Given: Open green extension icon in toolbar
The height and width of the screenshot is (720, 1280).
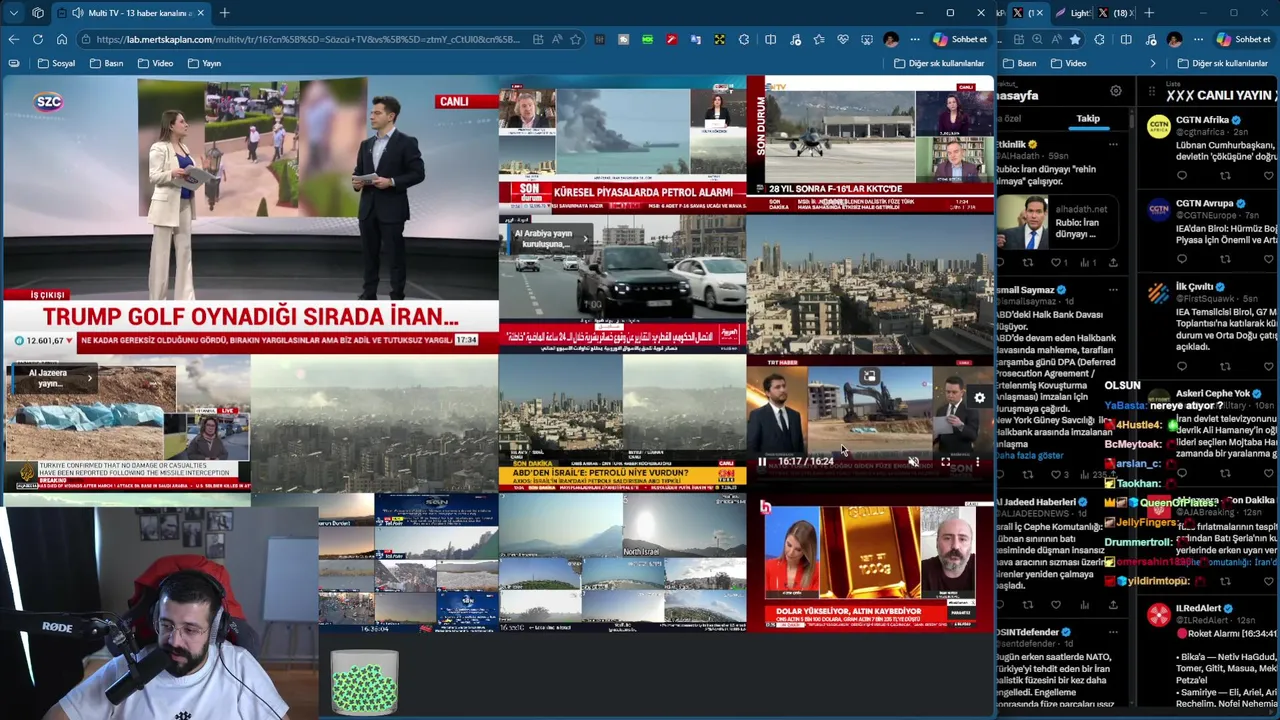Looking at the screenshot, I should point(647,39).
